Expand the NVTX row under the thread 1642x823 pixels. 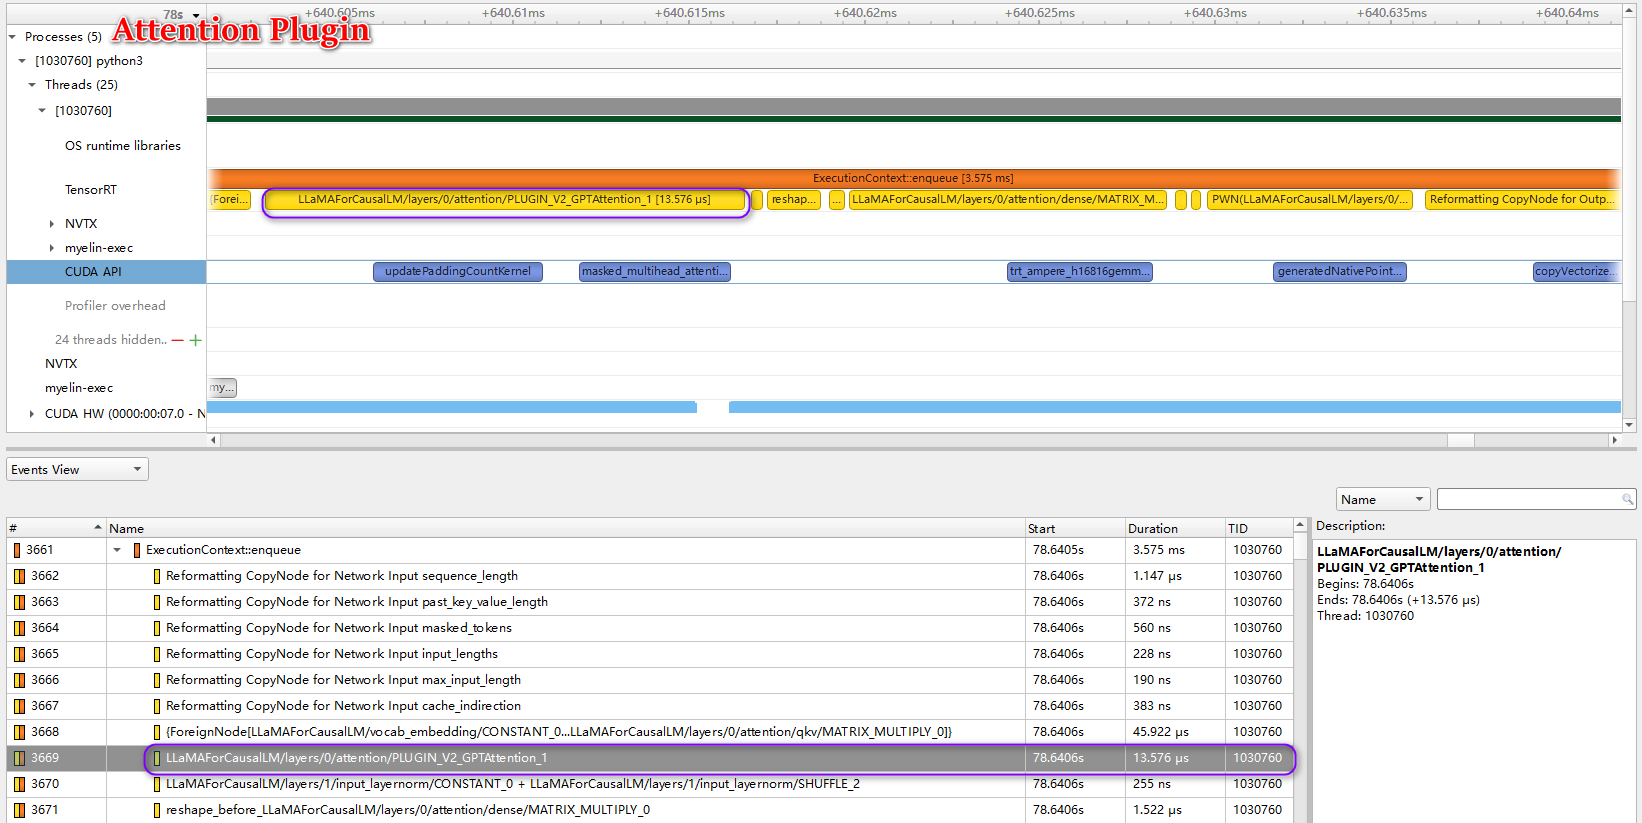[x=52, y=224]
